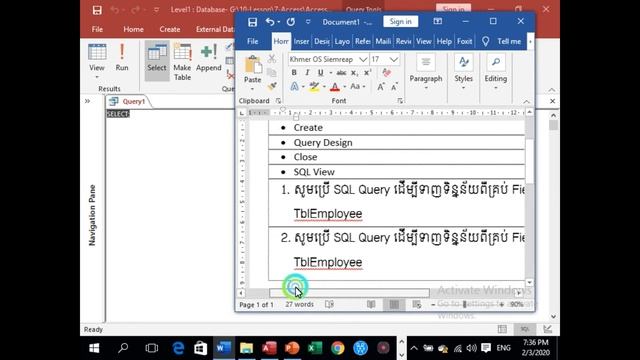Click the Web Layout view icon in Word status bar
Viewport: 640px width, 360px height.
coord(417,304)
